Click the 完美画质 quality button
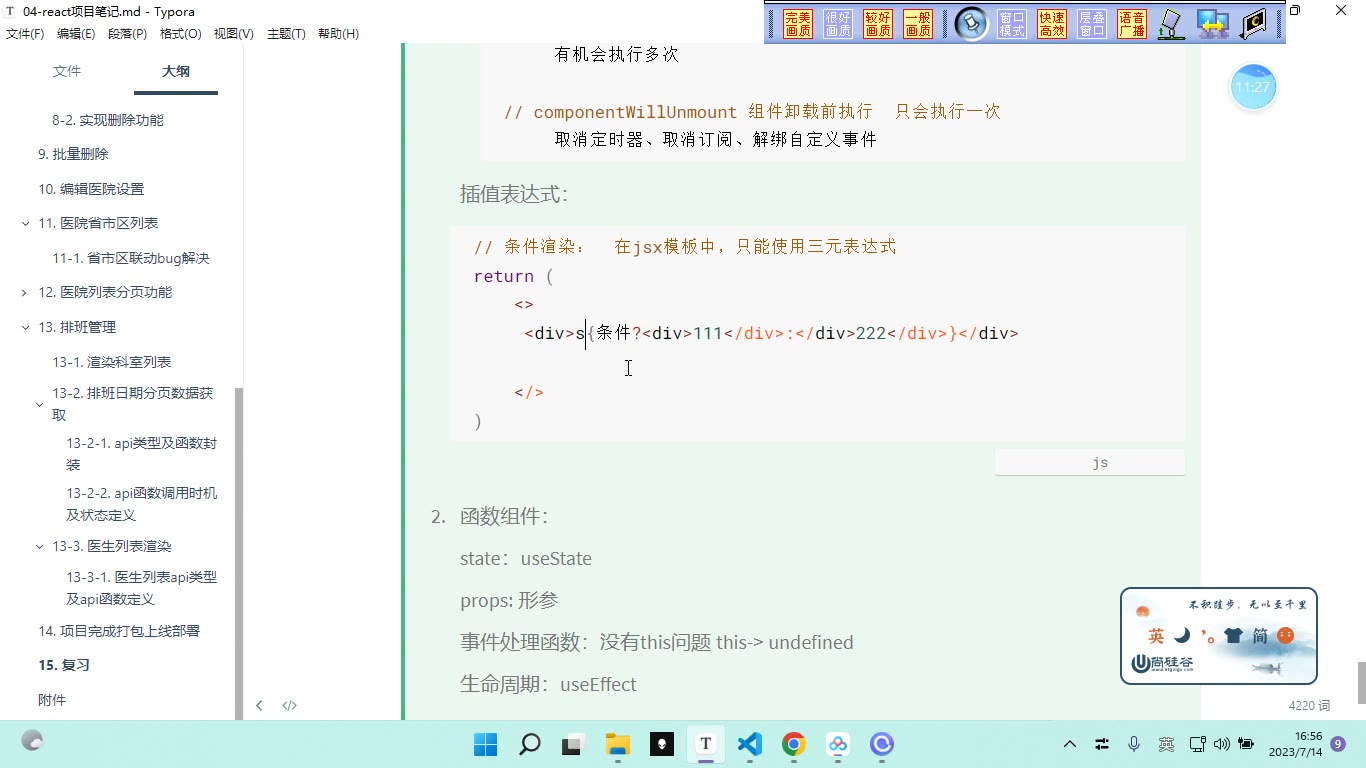The height and width of the screenshot is (768, 1366). click(798, 24)
